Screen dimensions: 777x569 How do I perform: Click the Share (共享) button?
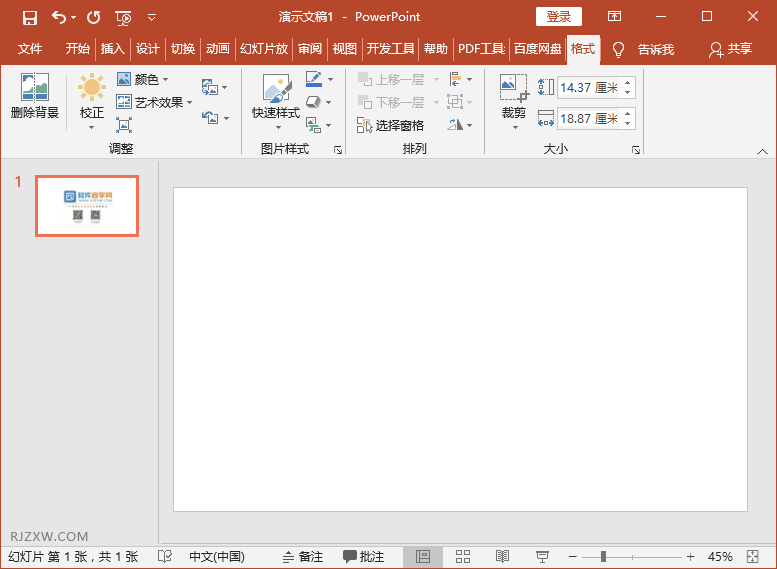coord(730,49)
